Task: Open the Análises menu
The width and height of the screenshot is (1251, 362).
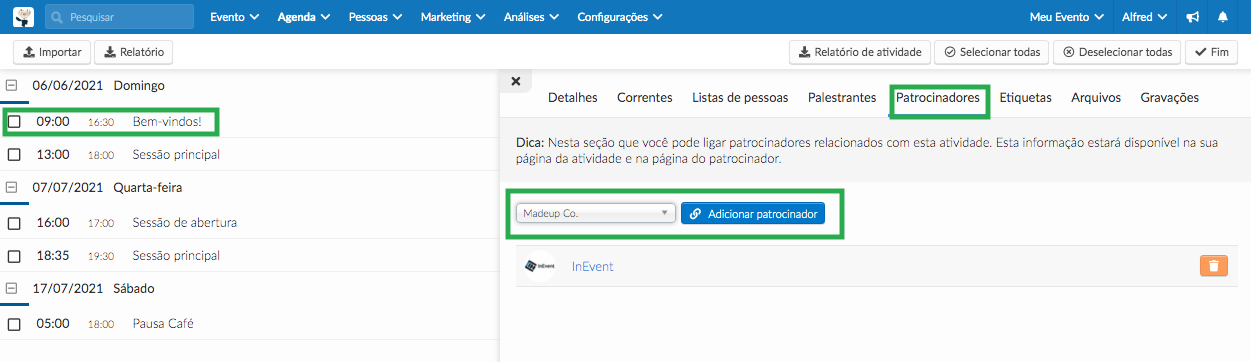Action: click(532, 17)
